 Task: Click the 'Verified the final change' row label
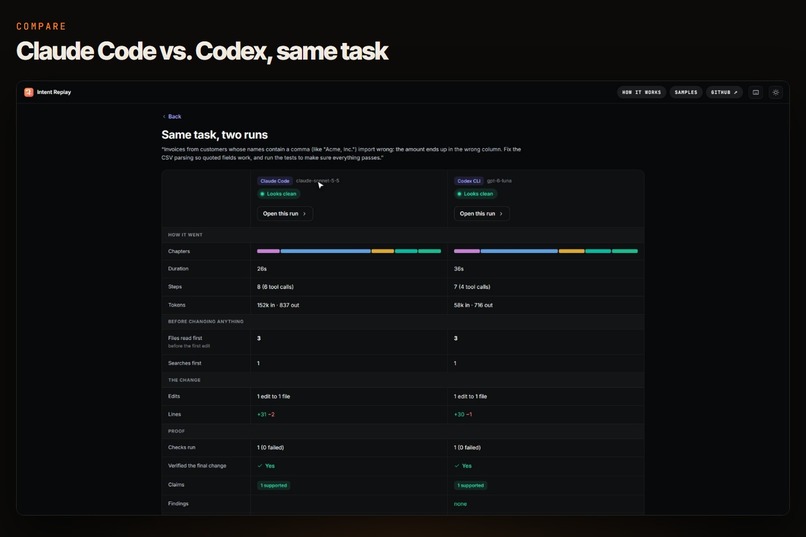tap(197, 466)
